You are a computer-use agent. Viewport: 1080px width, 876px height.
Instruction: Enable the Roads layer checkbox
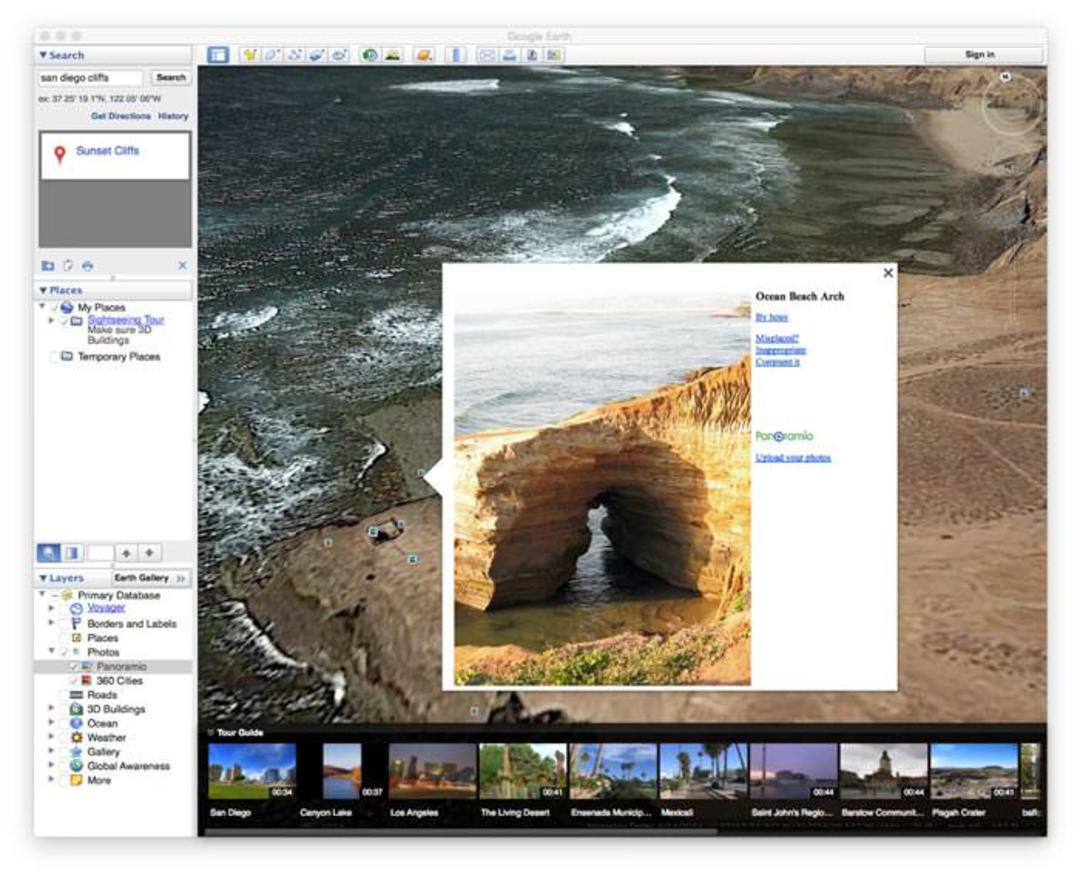64,695
